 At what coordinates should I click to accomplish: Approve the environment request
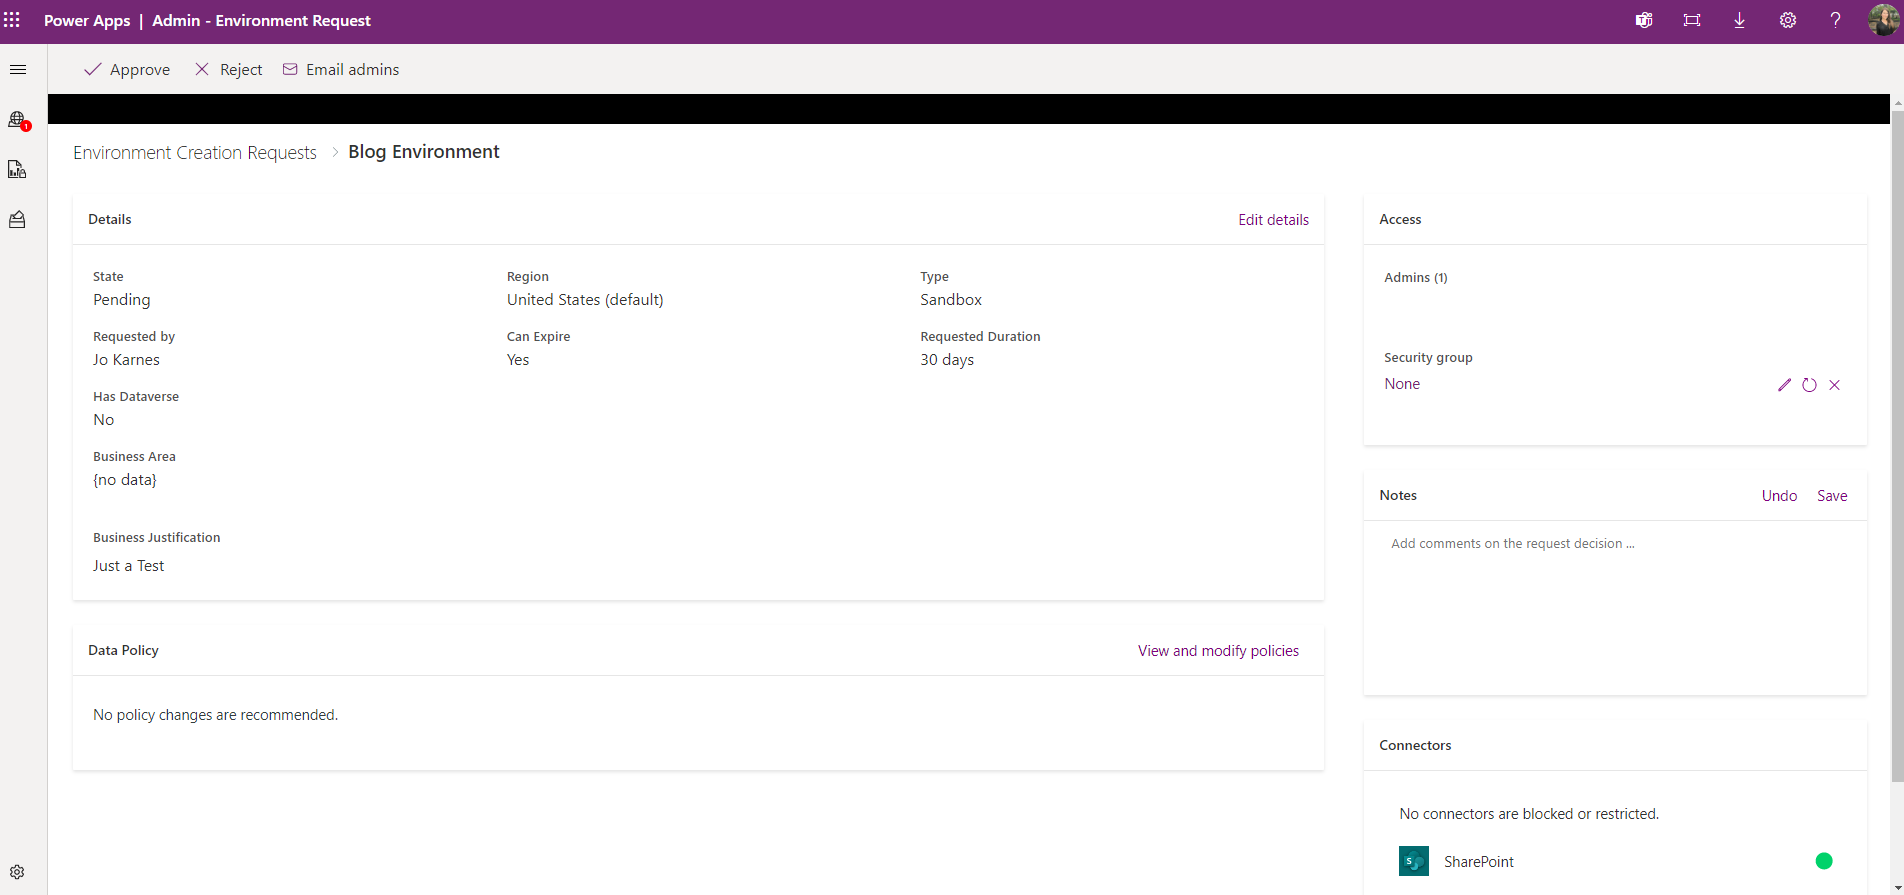click(x=127, y=70)
